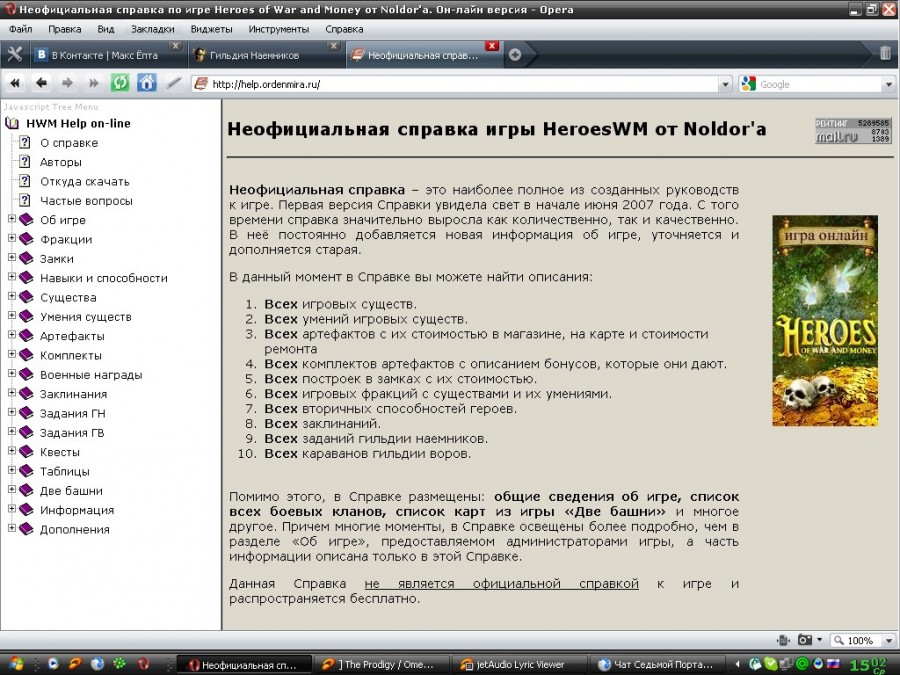Click the fast forward navigation button

pyautogui.click(x=94, y=84)
